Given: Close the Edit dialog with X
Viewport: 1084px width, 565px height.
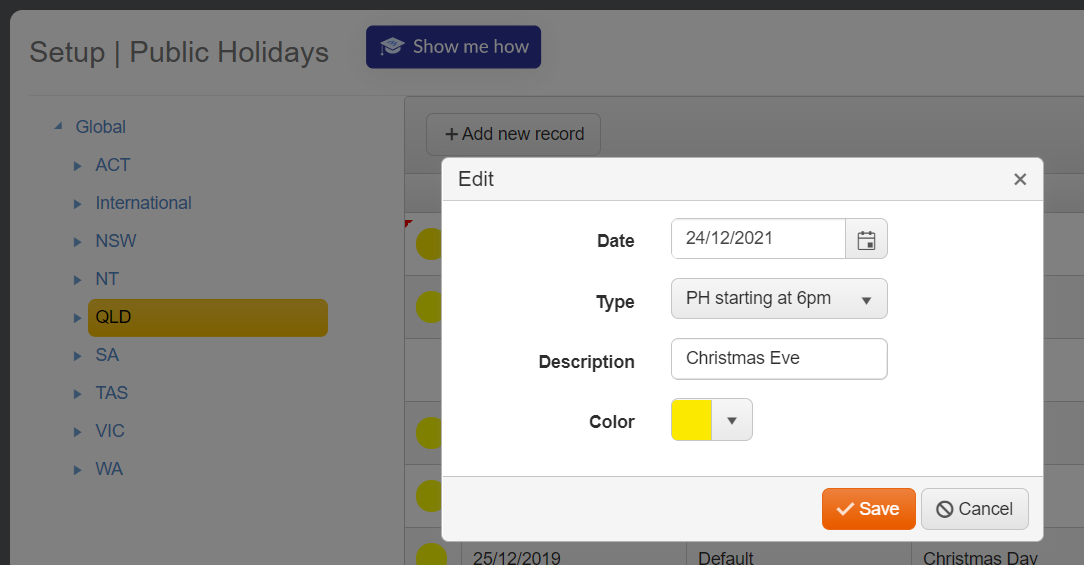Looking at the screenshot, I should click(1020, 179).
